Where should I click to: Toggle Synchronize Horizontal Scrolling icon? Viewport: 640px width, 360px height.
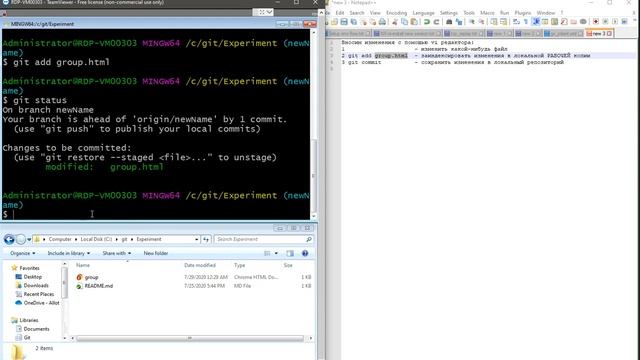tap(503, 22)
